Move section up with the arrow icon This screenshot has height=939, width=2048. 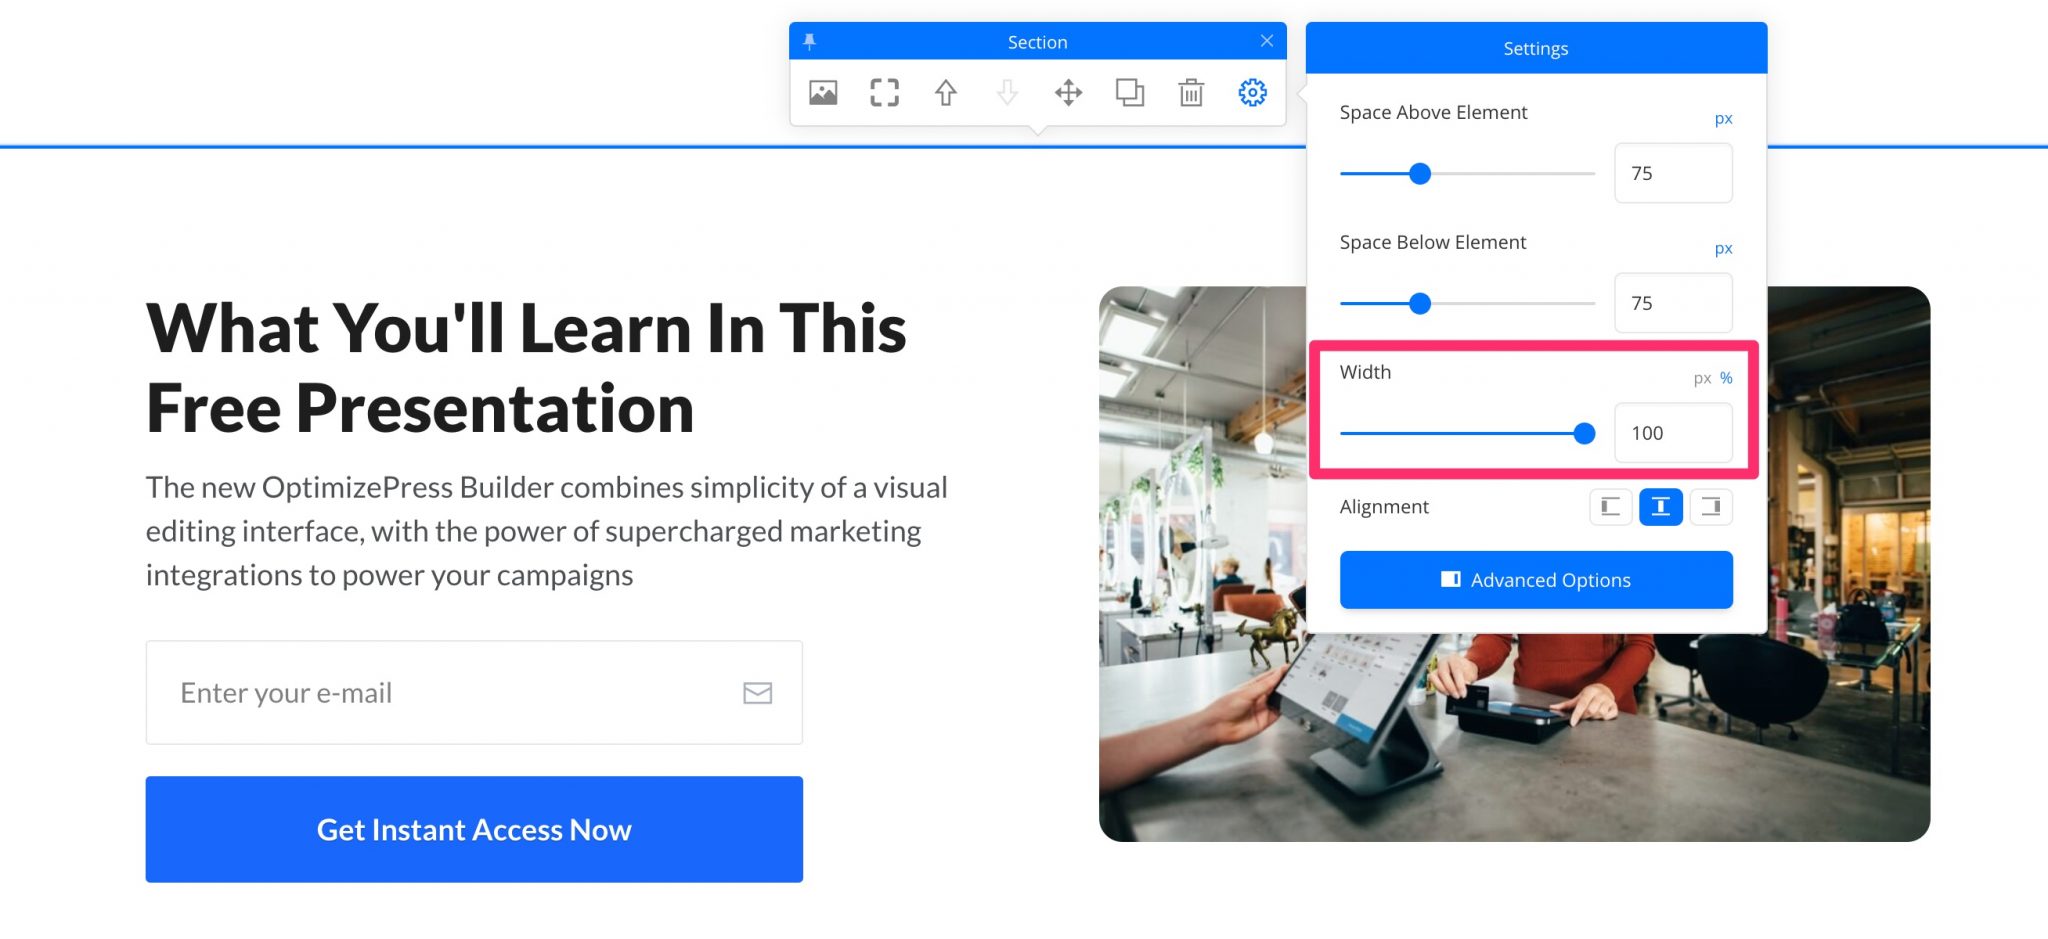tap(945, 93)
